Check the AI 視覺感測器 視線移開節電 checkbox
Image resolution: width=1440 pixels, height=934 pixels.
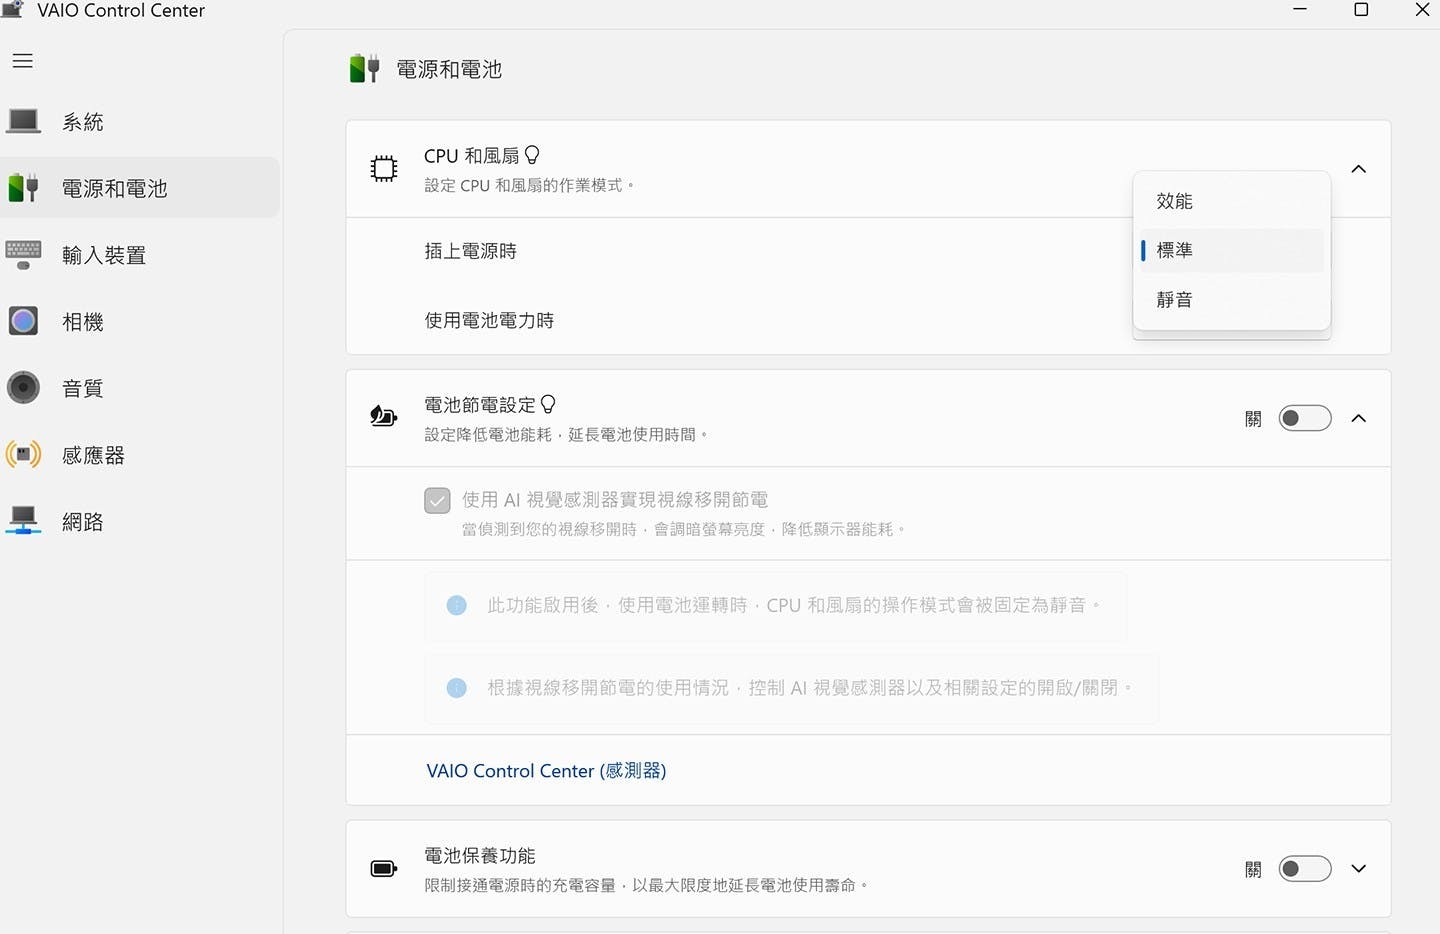pos(437,500)
